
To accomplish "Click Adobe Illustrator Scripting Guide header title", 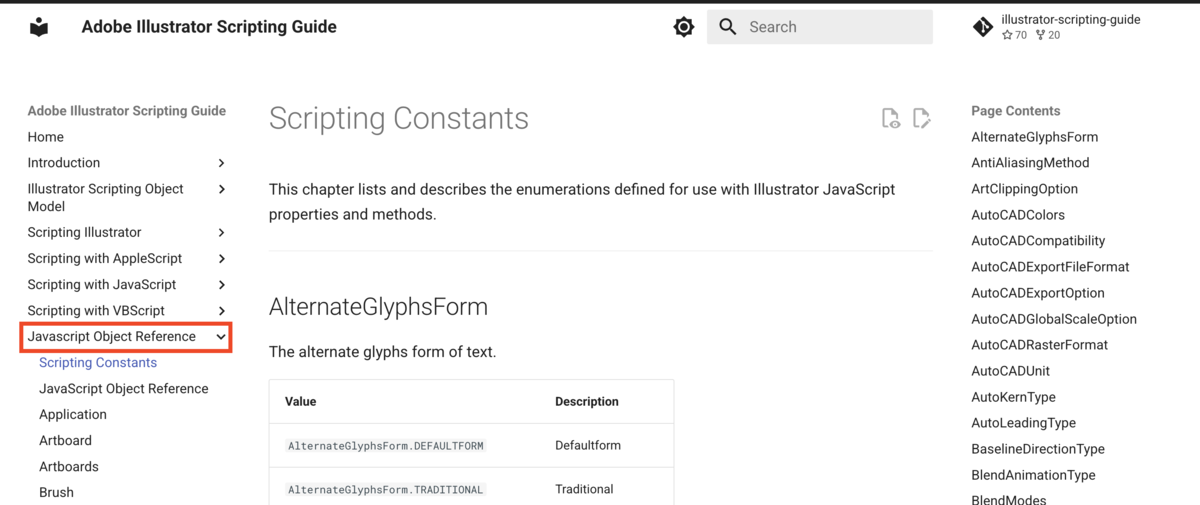I will (x=209, y=27).
